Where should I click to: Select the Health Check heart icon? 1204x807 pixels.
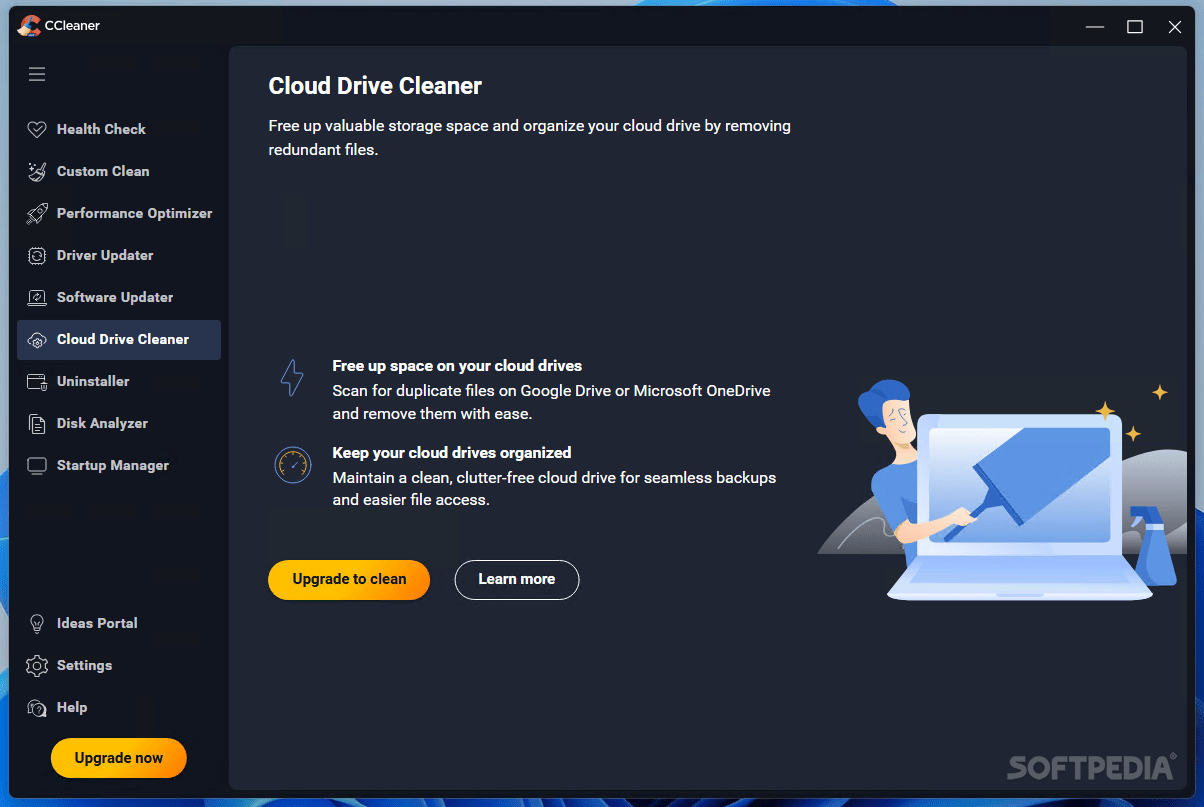tap(37, 128)
